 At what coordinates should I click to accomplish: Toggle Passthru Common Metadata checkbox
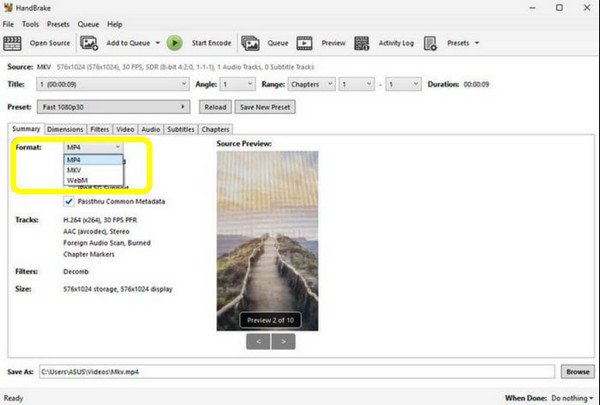point(69,201)
